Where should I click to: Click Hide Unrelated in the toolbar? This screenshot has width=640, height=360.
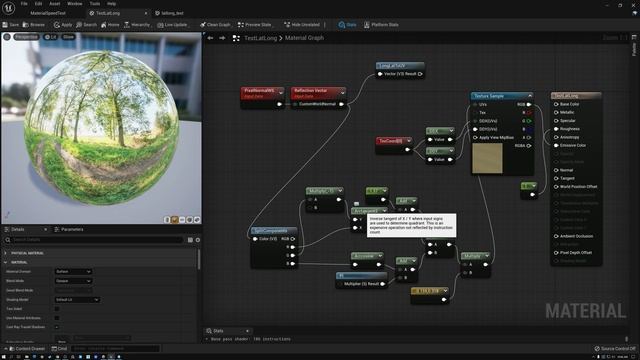(x=302, y=25)
